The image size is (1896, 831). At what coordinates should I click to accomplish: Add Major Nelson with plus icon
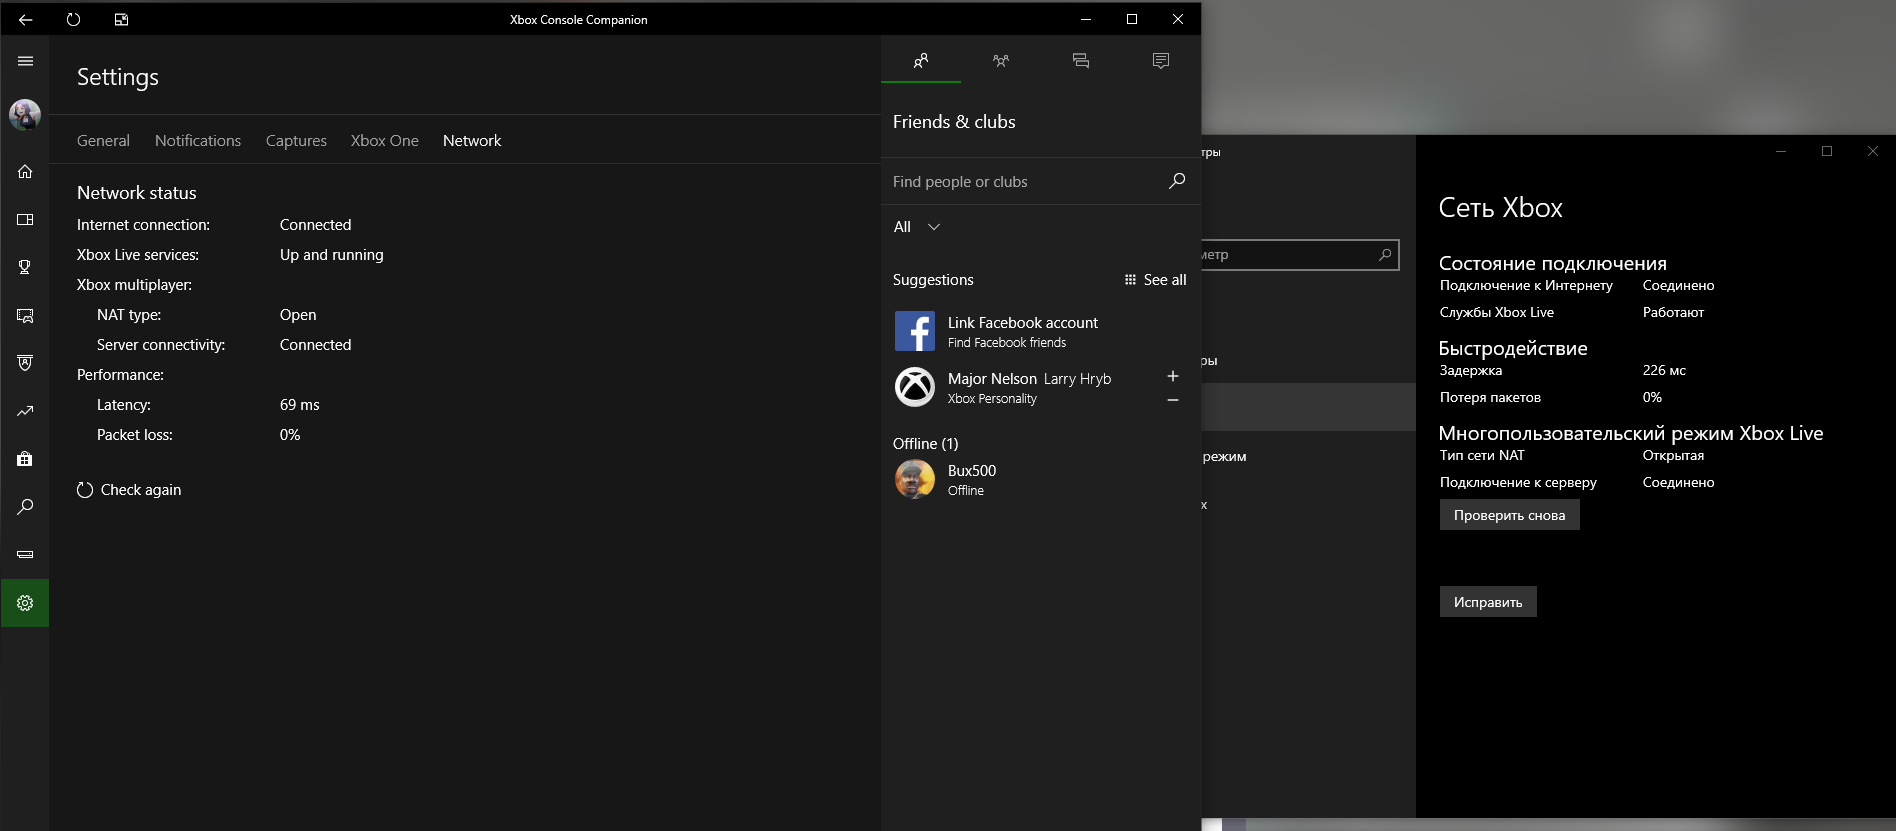point(1173,376)
